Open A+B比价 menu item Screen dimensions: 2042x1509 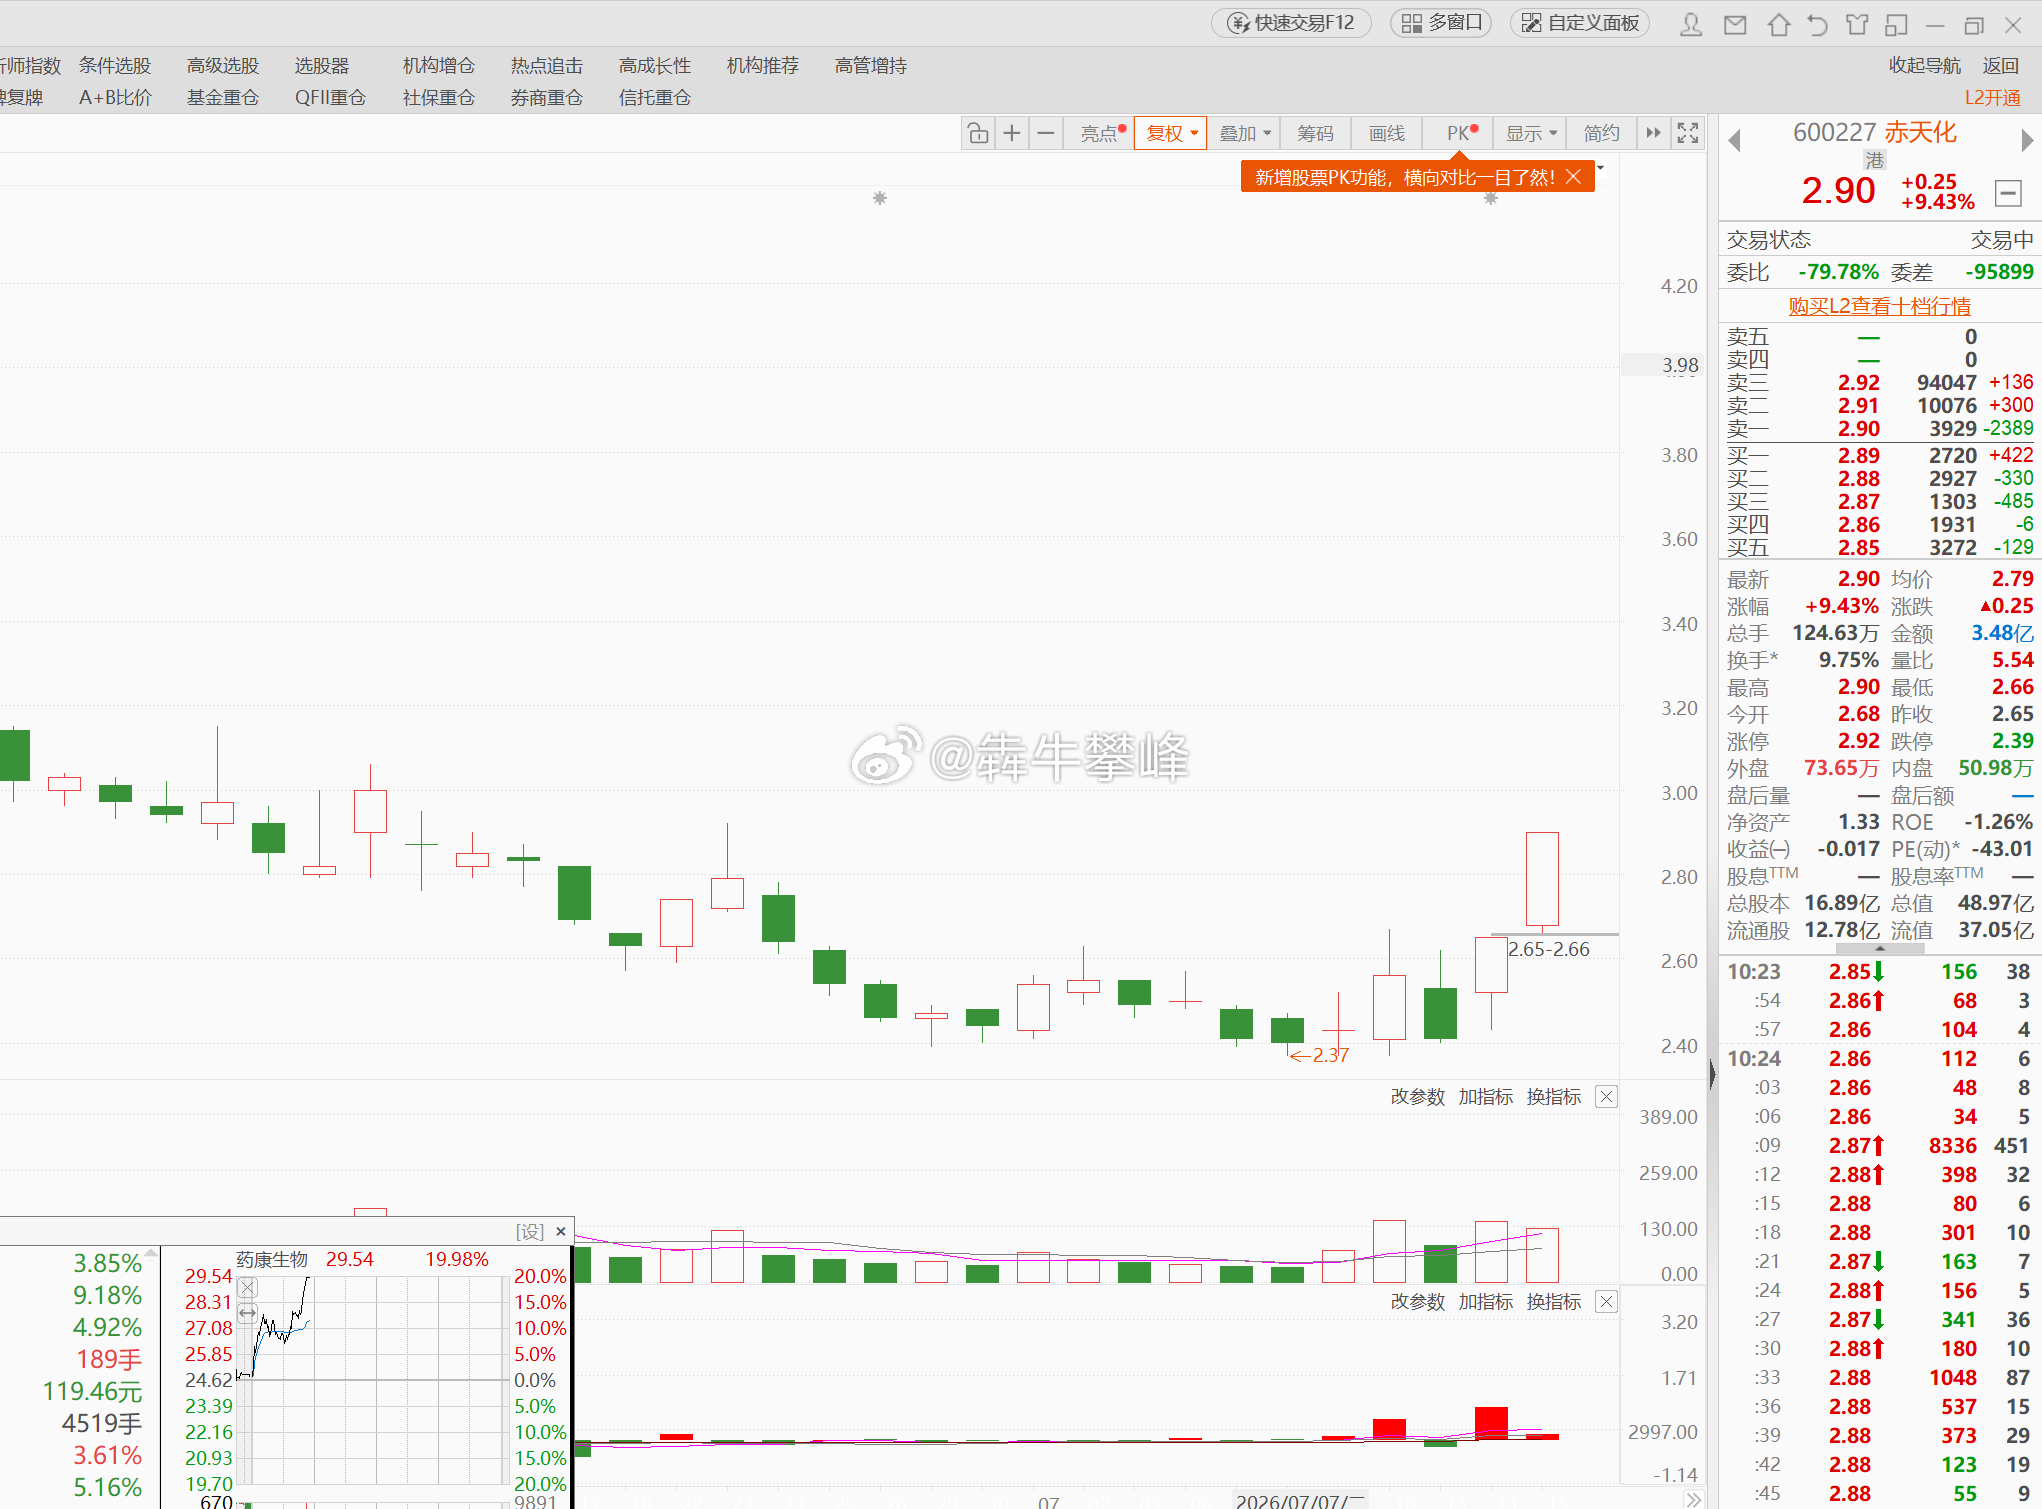(x=115, y=98)
